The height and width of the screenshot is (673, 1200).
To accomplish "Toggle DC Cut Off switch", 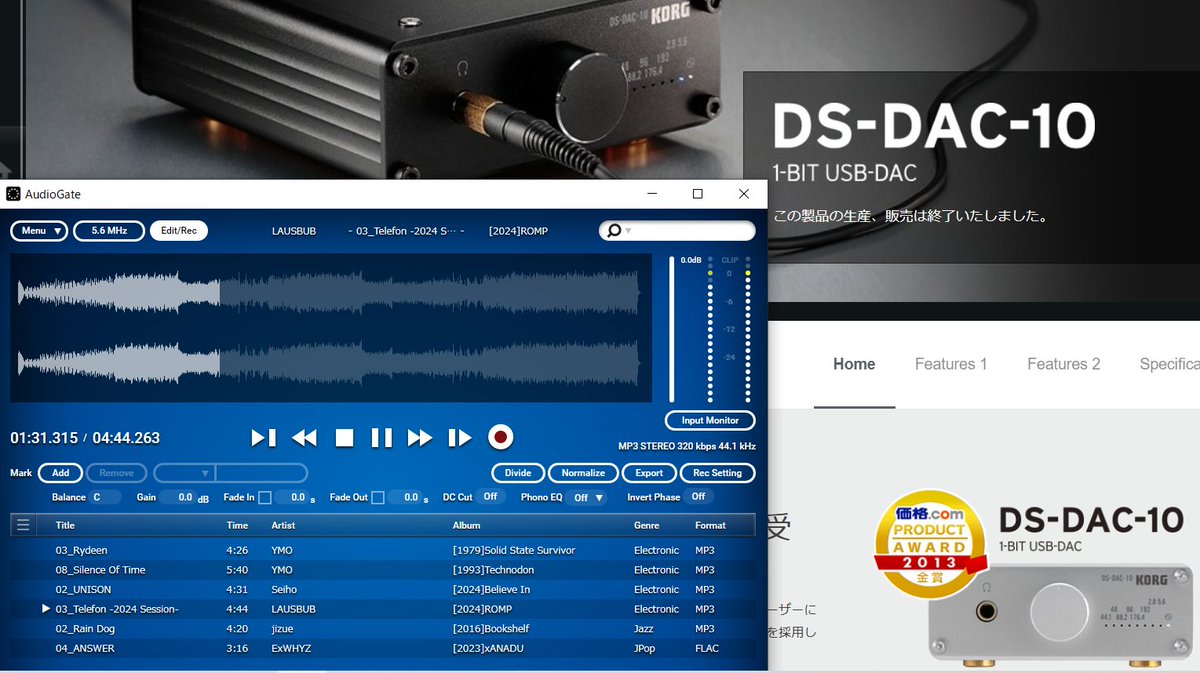I will [x=490, y=497].
